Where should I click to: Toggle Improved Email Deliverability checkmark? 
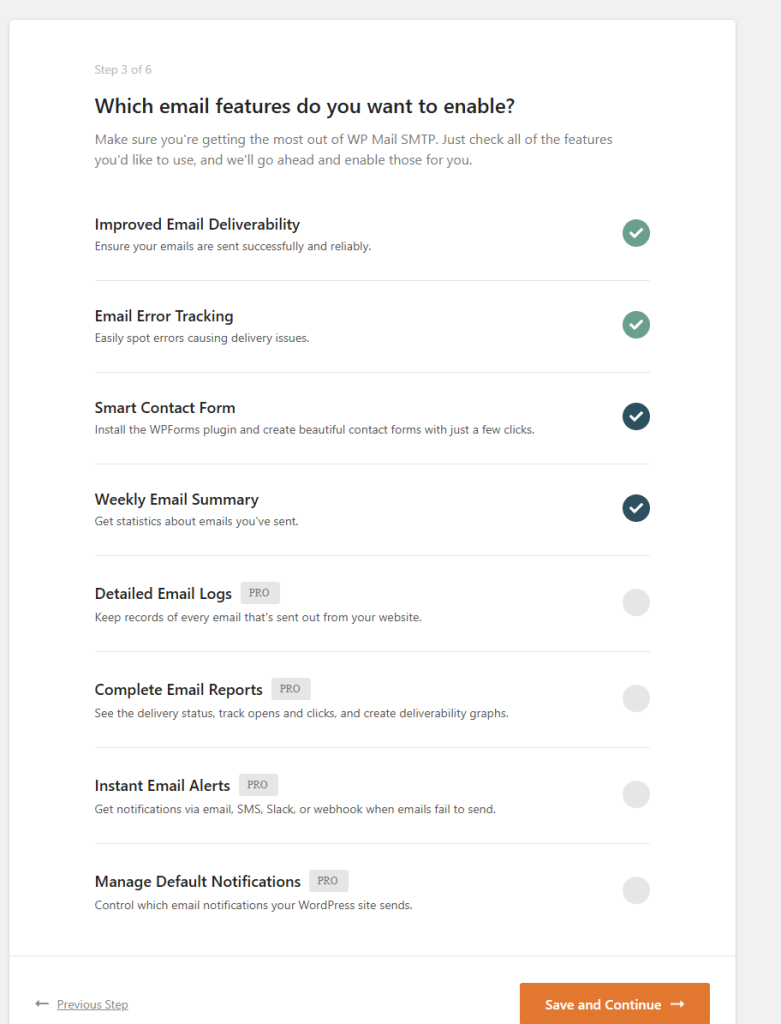point(636,233)
